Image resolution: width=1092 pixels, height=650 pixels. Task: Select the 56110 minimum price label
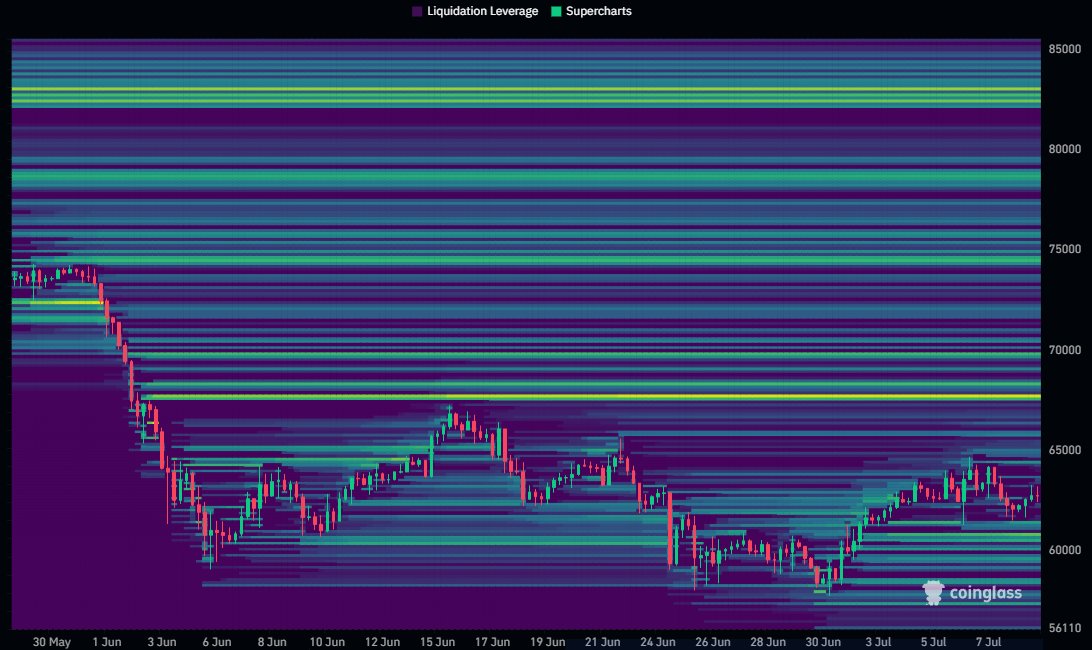pyautogui.click(x=1065, y=628)
